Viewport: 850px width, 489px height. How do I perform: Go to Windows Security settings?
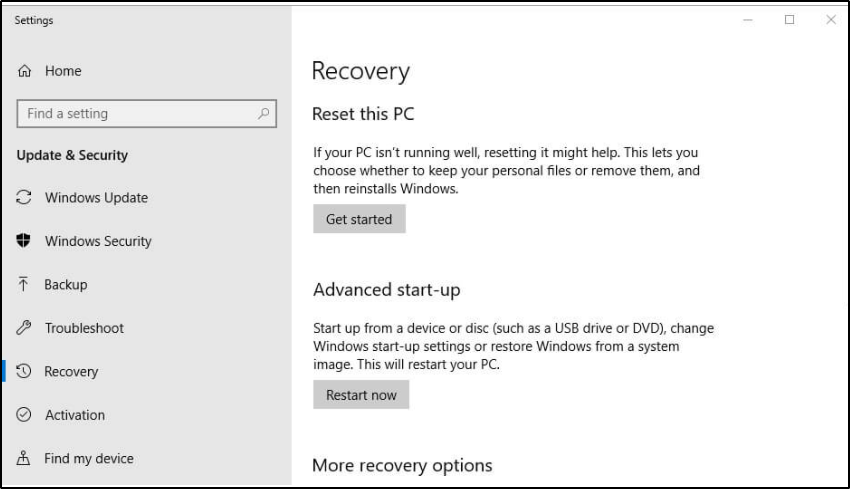click(98, 241)
